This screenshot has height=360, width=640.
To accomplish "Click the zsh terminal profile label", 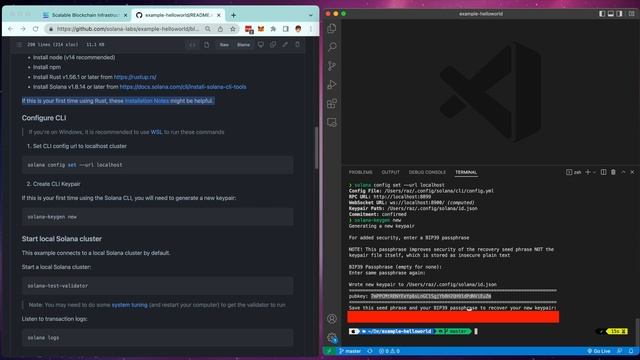I will [x=573, y=172].
